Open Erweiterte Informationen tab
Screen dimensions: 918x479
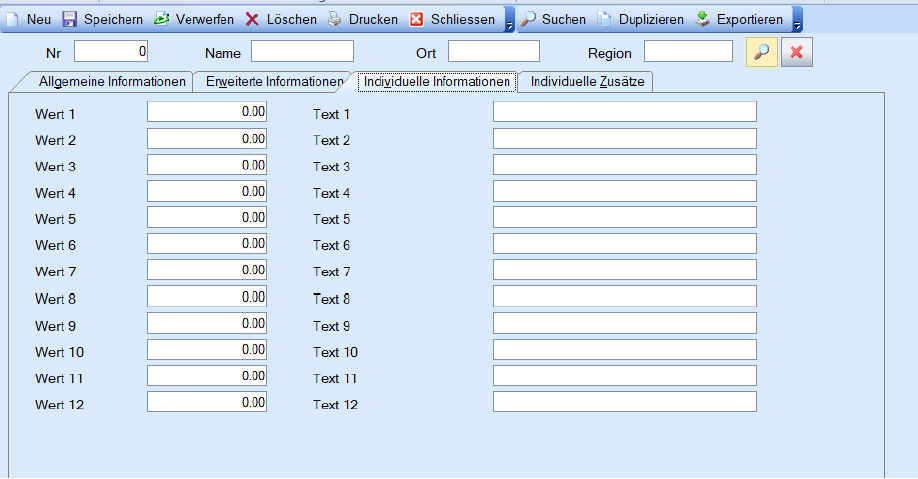pos(274,81)
